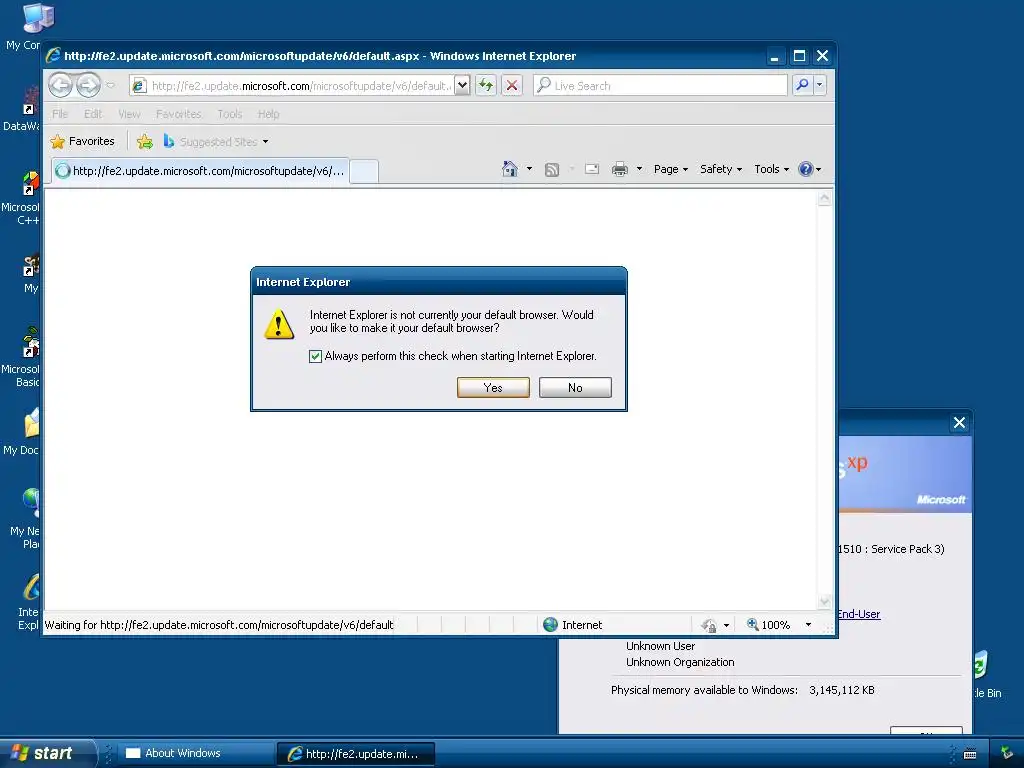Screen dimensions: 1024x768
Task: Select the IE taskbar button
Action: (x=356, y=754)
